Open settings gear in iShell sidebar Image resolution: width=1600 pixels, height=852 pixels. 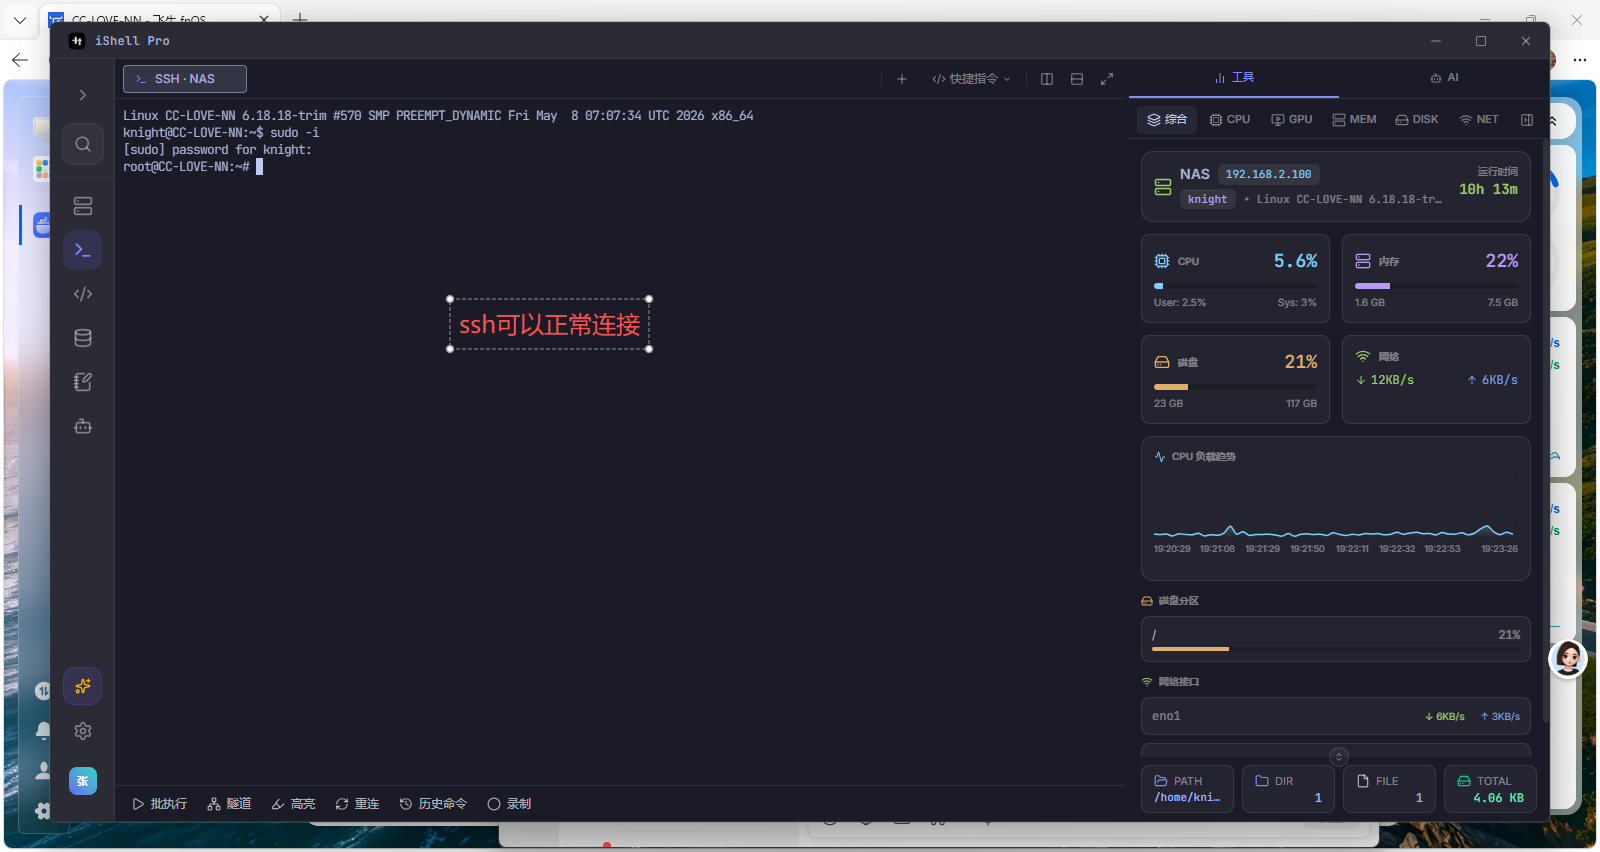[x=83, y=731]
